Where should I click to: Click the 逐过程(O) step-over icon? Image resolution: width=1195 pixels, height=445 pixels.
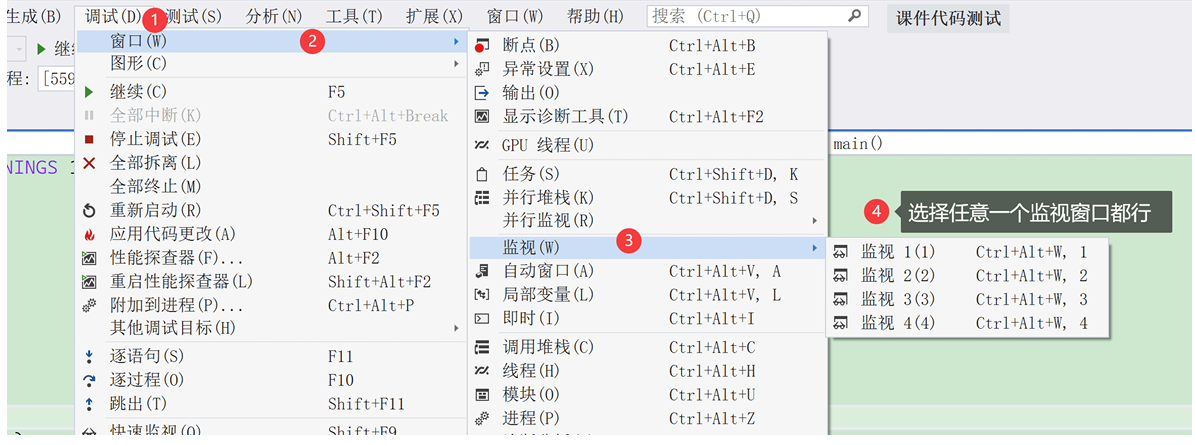89,380
